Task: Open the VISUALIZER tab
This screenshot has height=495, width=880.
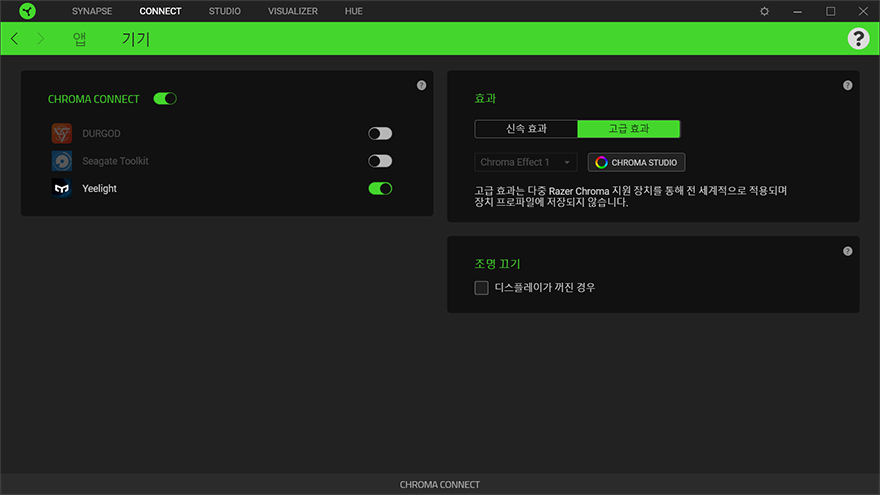Action: [292, 11]
